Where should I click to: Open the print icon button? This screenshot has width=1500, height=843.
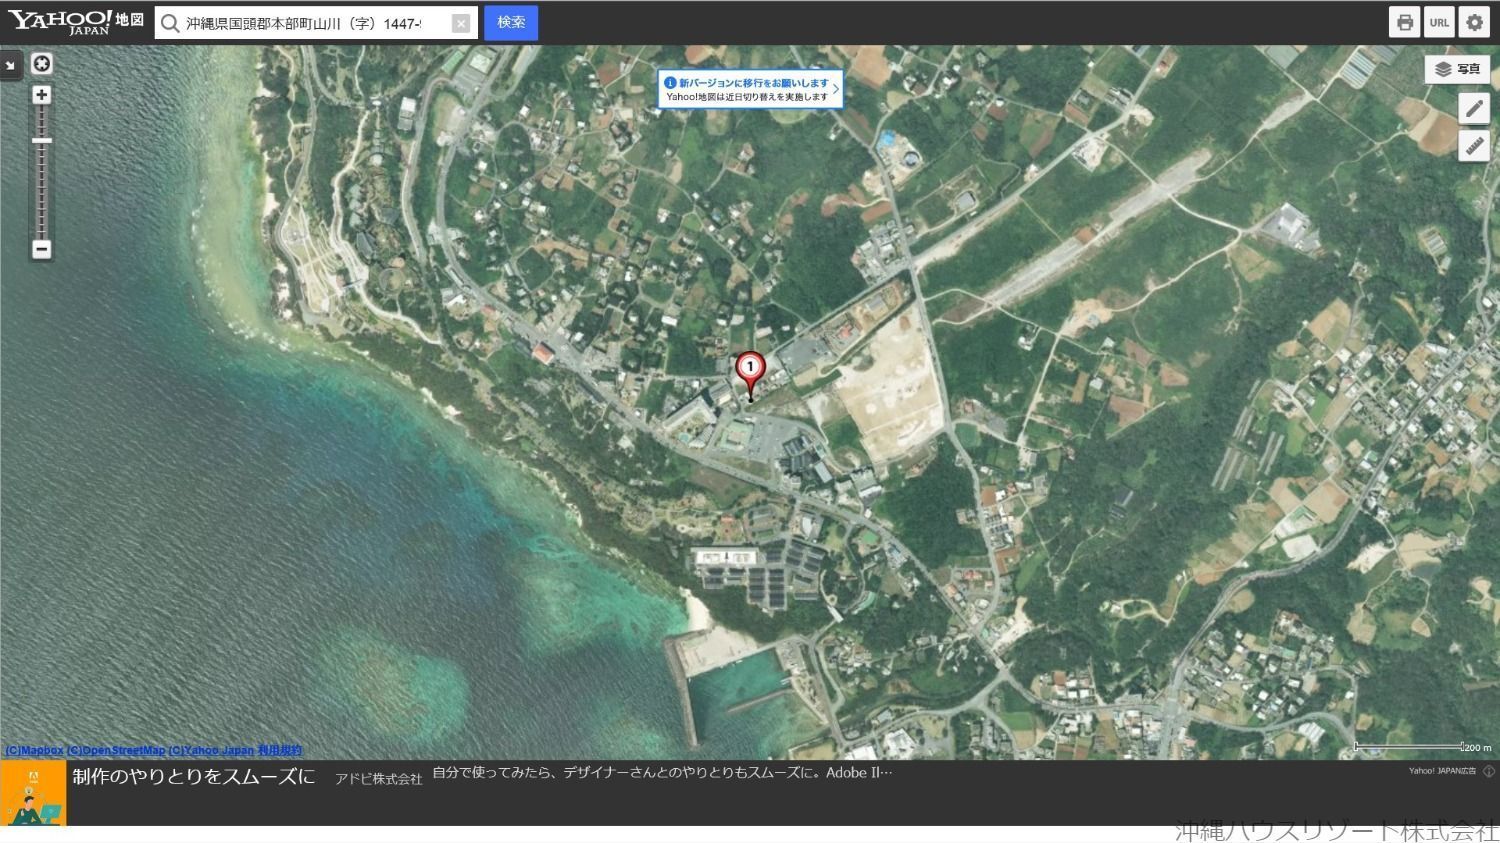click(1405, 22)
